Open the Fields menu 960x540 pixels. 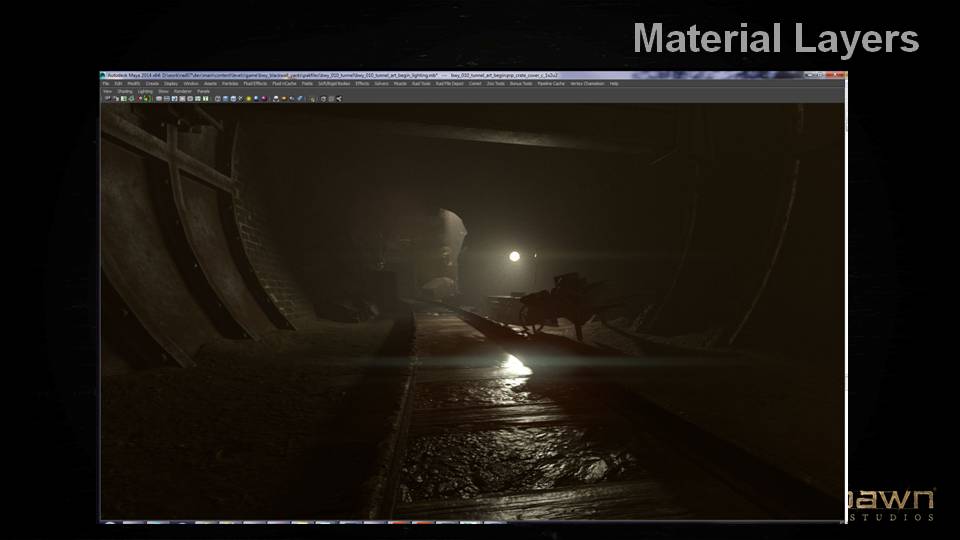coord(307,84)
